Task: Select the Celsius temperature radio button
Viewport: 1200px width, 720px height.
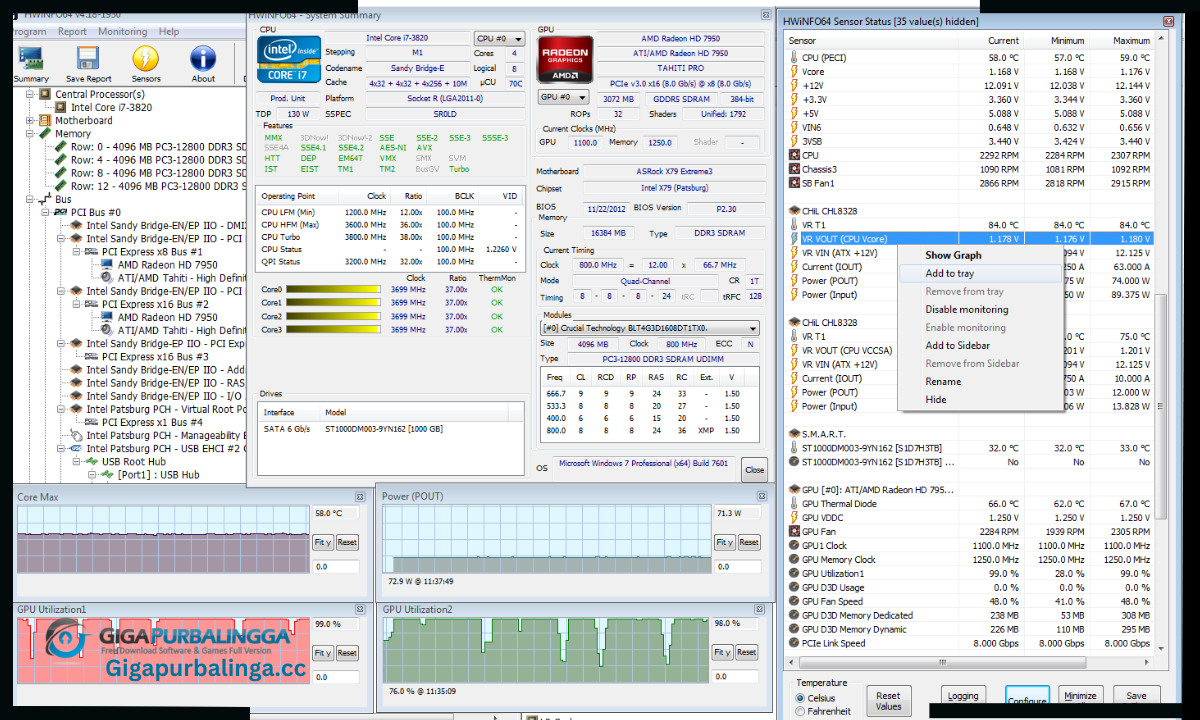Action: click(x=800, y=698)
